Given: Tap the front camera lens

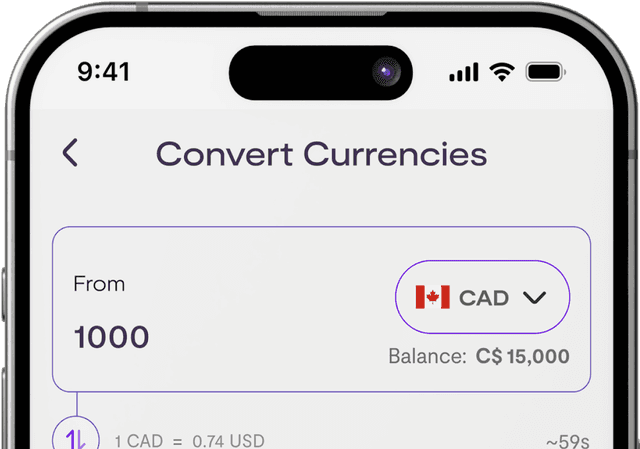Looking at the screenshot, I should [385, 72].
